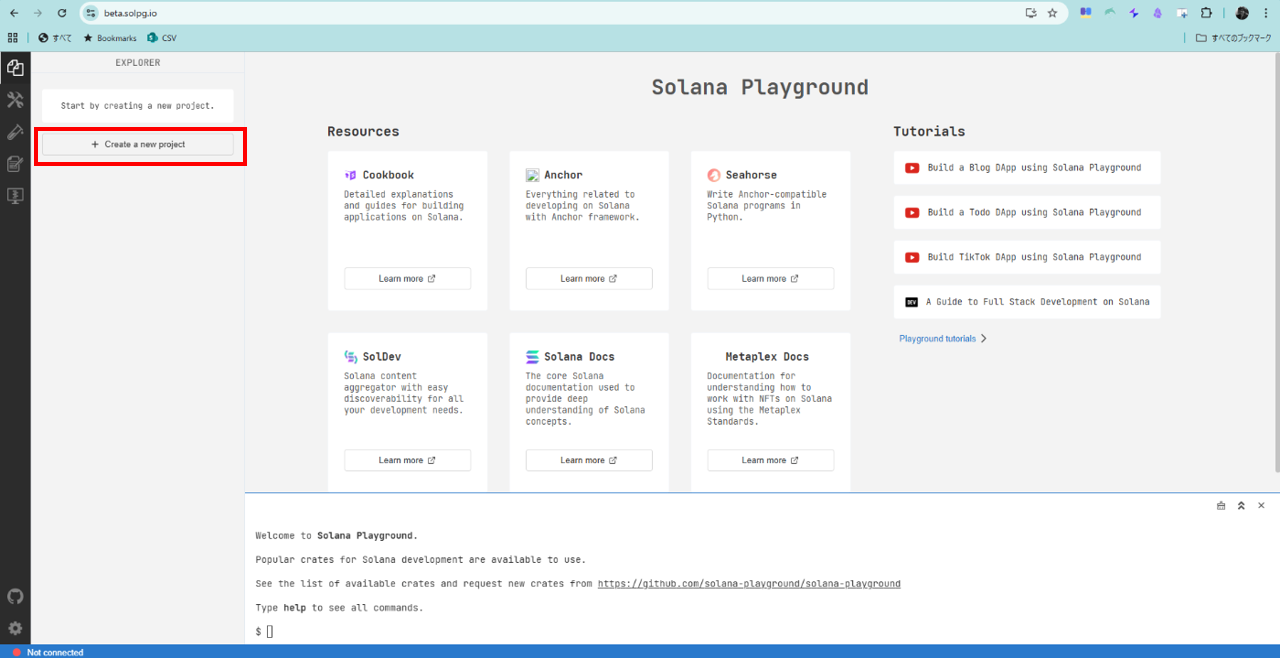This screenshot has width=1280, height=658.
Task: Open Build TikTok DApp tutorial
Action: (1027, 257)
